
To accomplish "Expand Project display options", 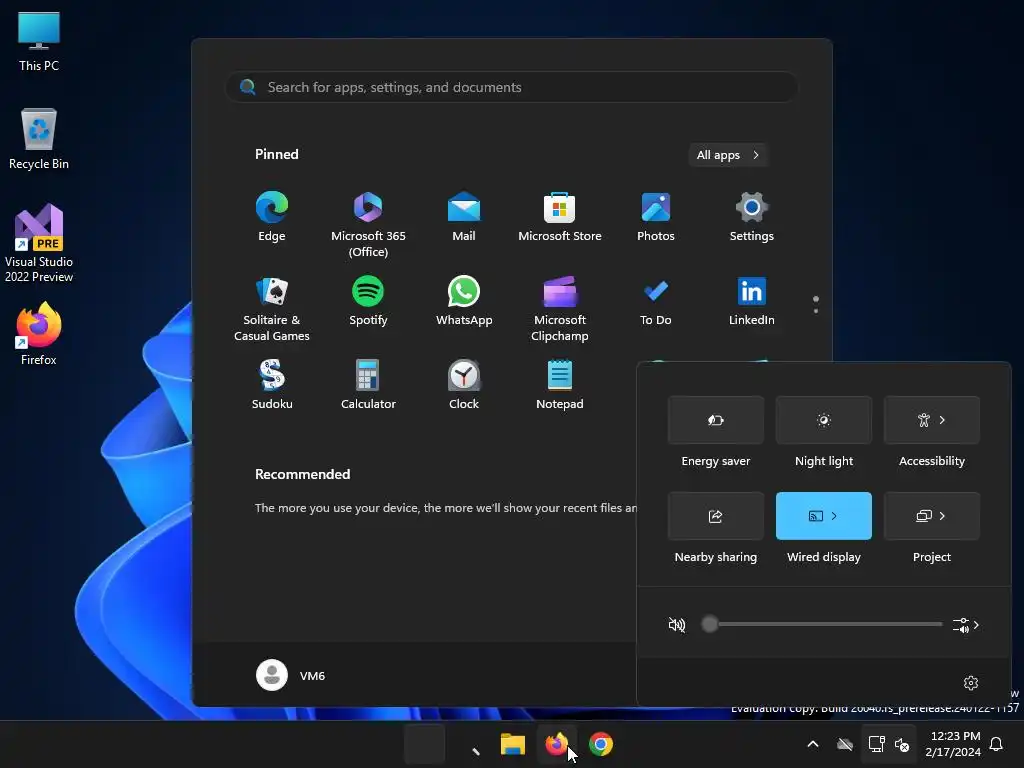I will (942, 516).
